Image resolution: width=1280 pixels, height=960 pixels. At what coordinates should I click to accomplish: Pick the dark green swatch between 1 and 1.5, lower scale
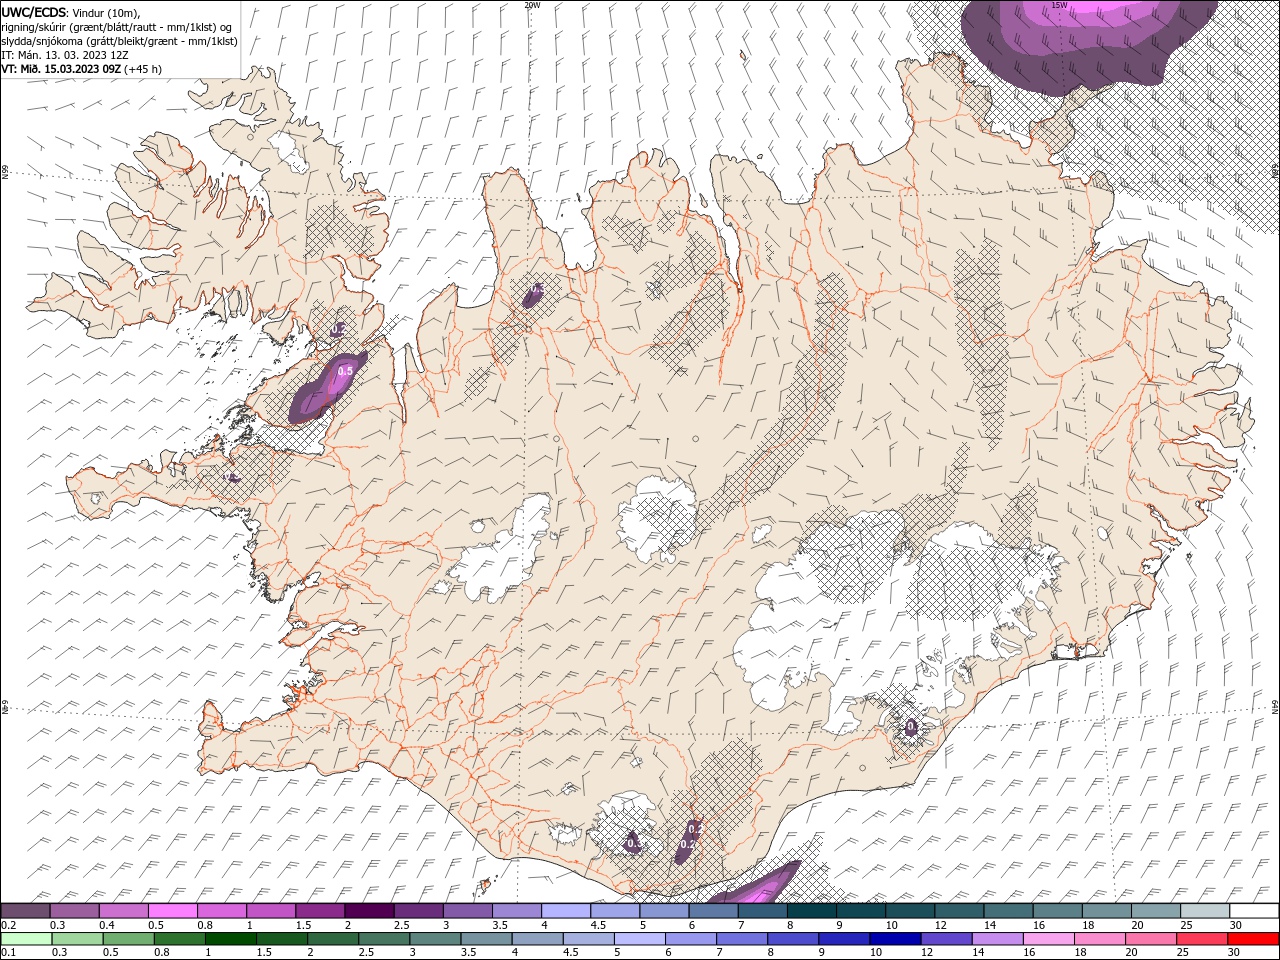tap(231, 939)
